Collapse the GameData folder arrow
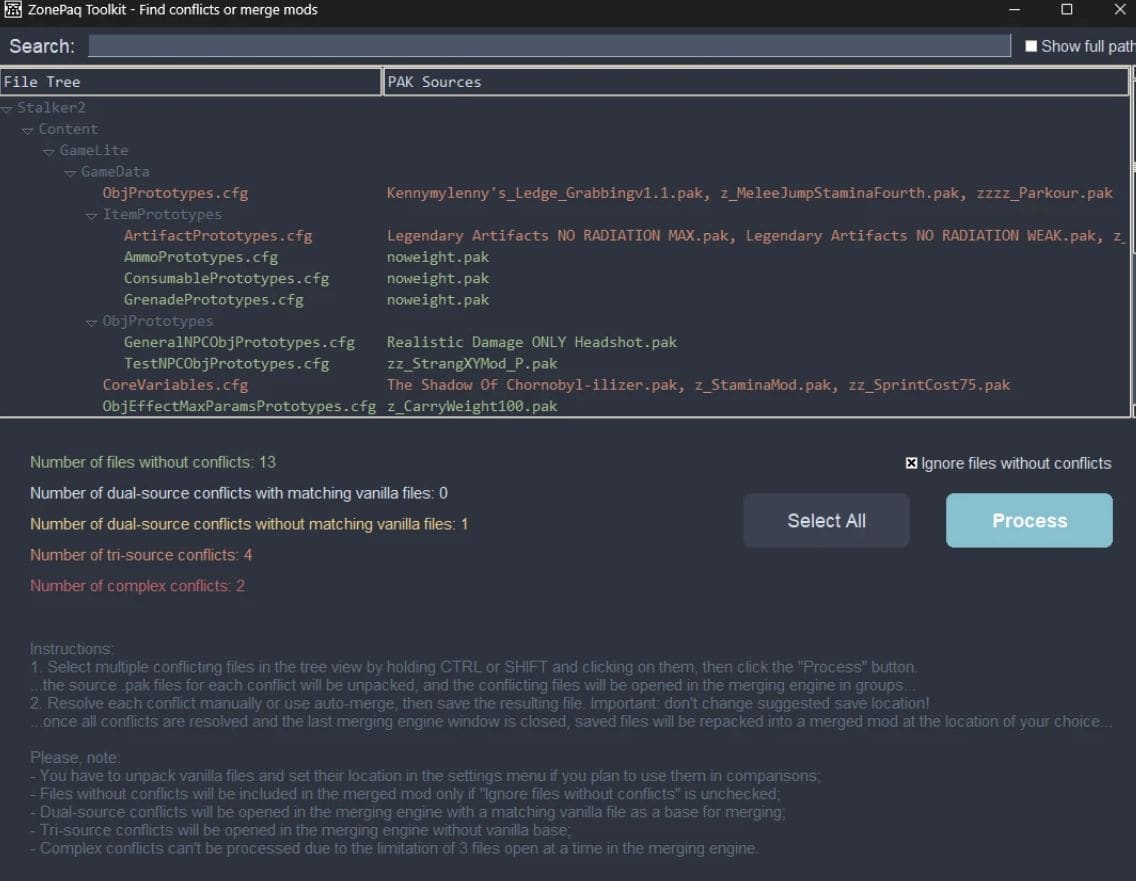This screenshot has width=1136, height=881. point(71,173)
